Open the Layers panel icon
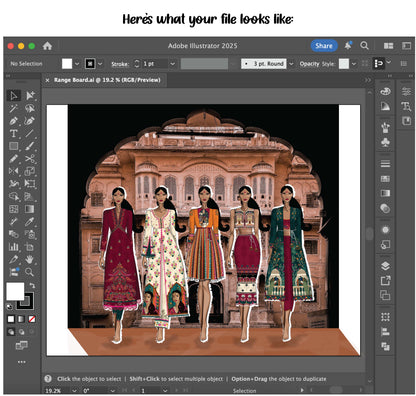The height and width of the screenshot is (396, 416). [x=385, y=266]
